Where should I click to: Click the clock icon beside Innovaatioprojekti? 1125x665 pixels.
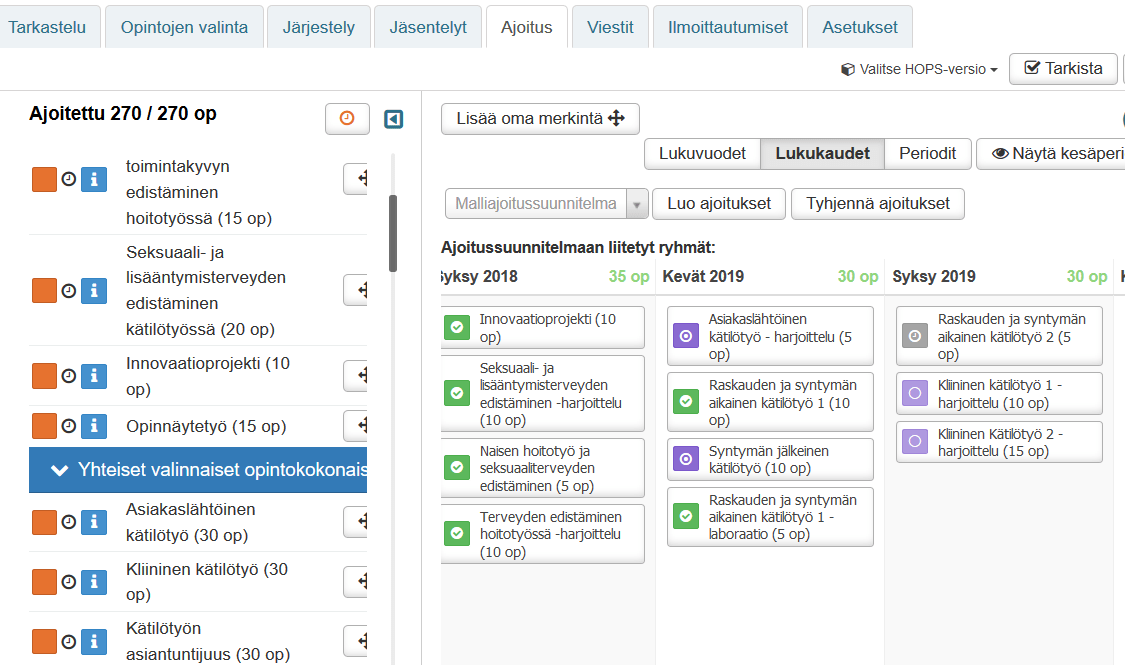click(x=69, y=376)
